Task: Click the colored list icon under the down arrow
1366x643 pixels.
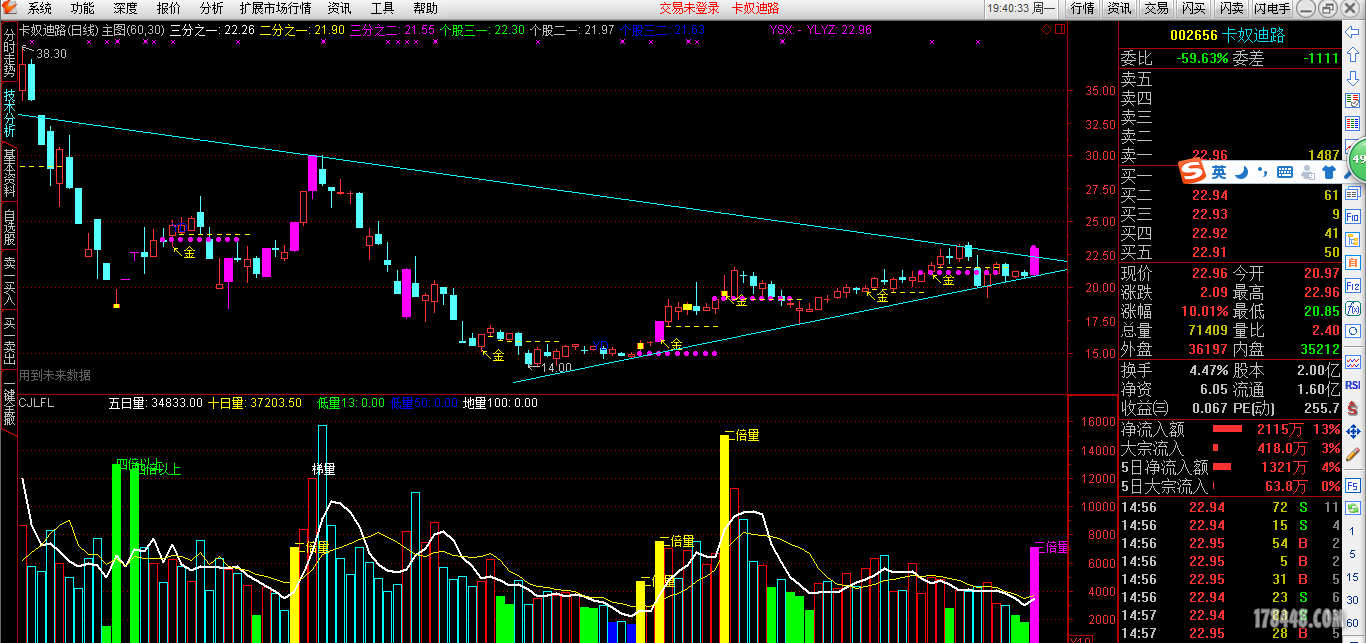Action: [1352, 100]
